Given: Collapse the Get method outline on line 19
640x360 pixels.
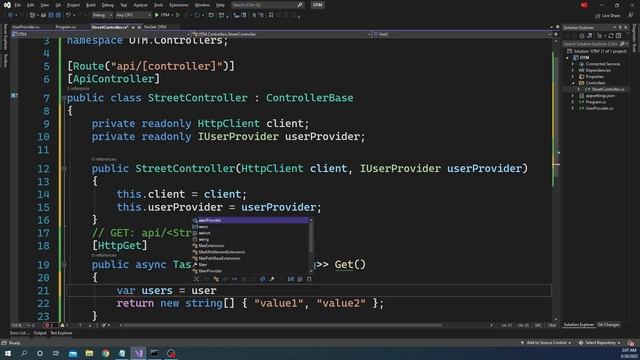Looking at the screenshot, I should click(x=64, y=264).
